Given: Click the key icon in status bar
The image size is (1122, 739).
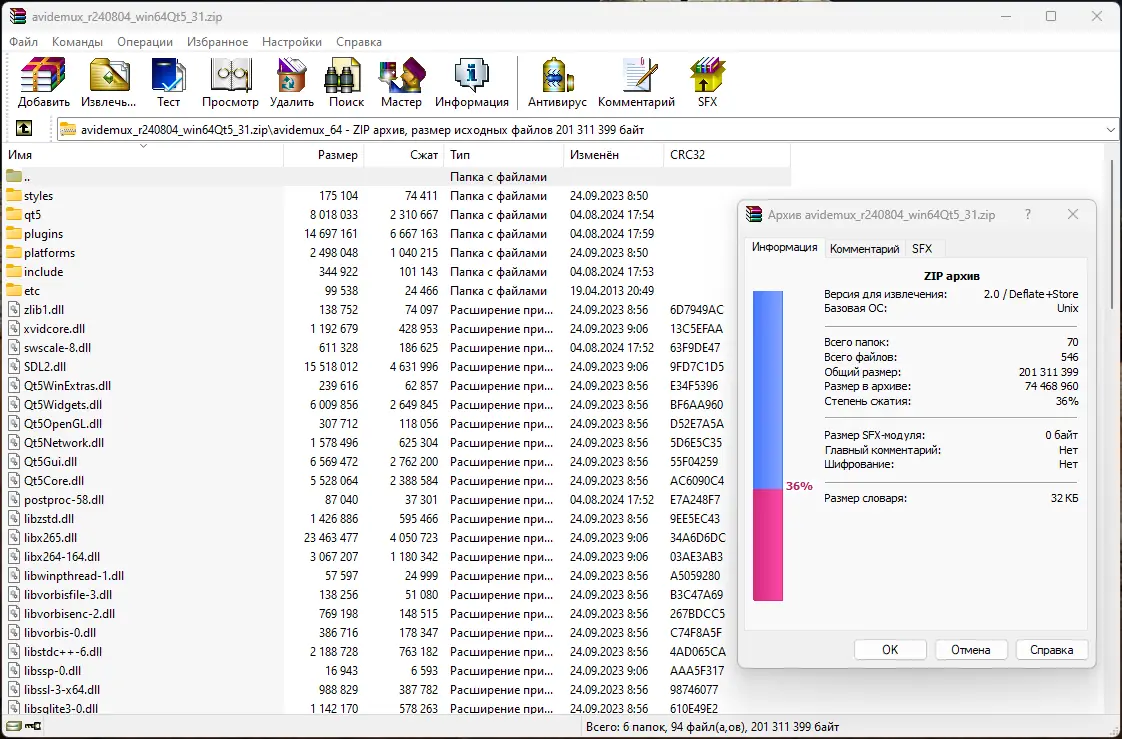Looking at the screenshot, I should click(33, 727).
